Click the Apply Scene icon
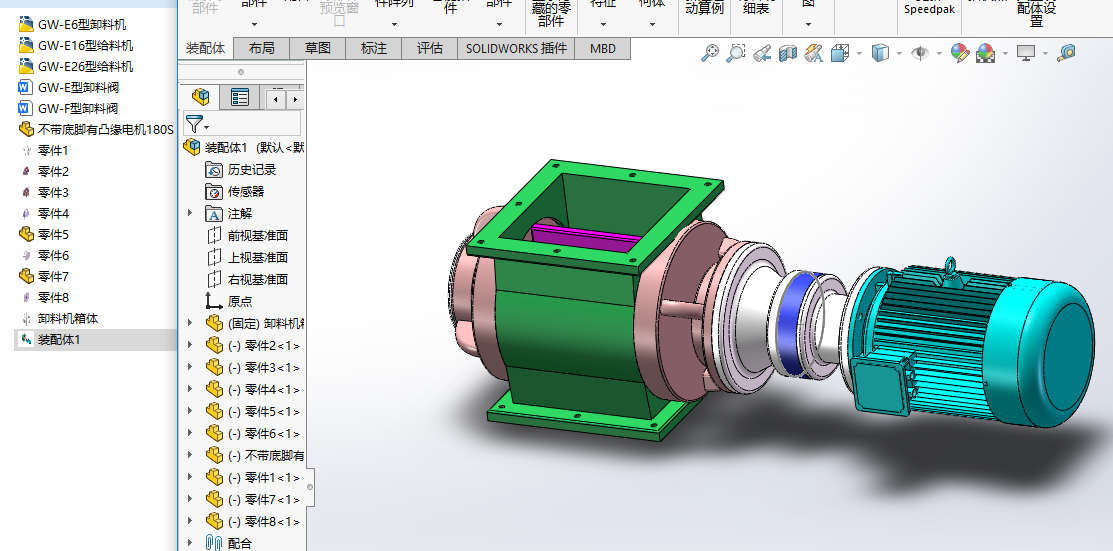 pos(985,53)
